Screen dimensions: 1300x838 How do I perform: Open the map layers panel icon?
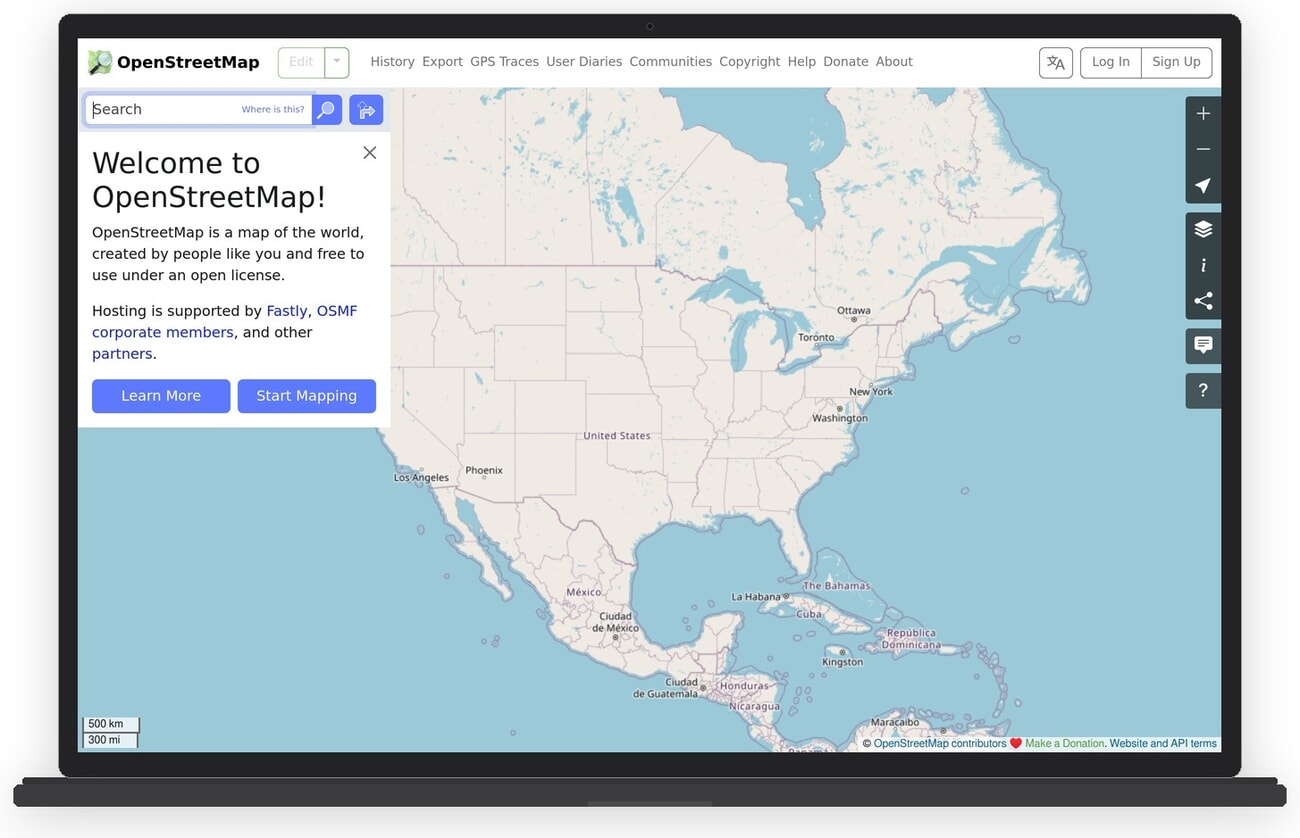(1202, 228)
